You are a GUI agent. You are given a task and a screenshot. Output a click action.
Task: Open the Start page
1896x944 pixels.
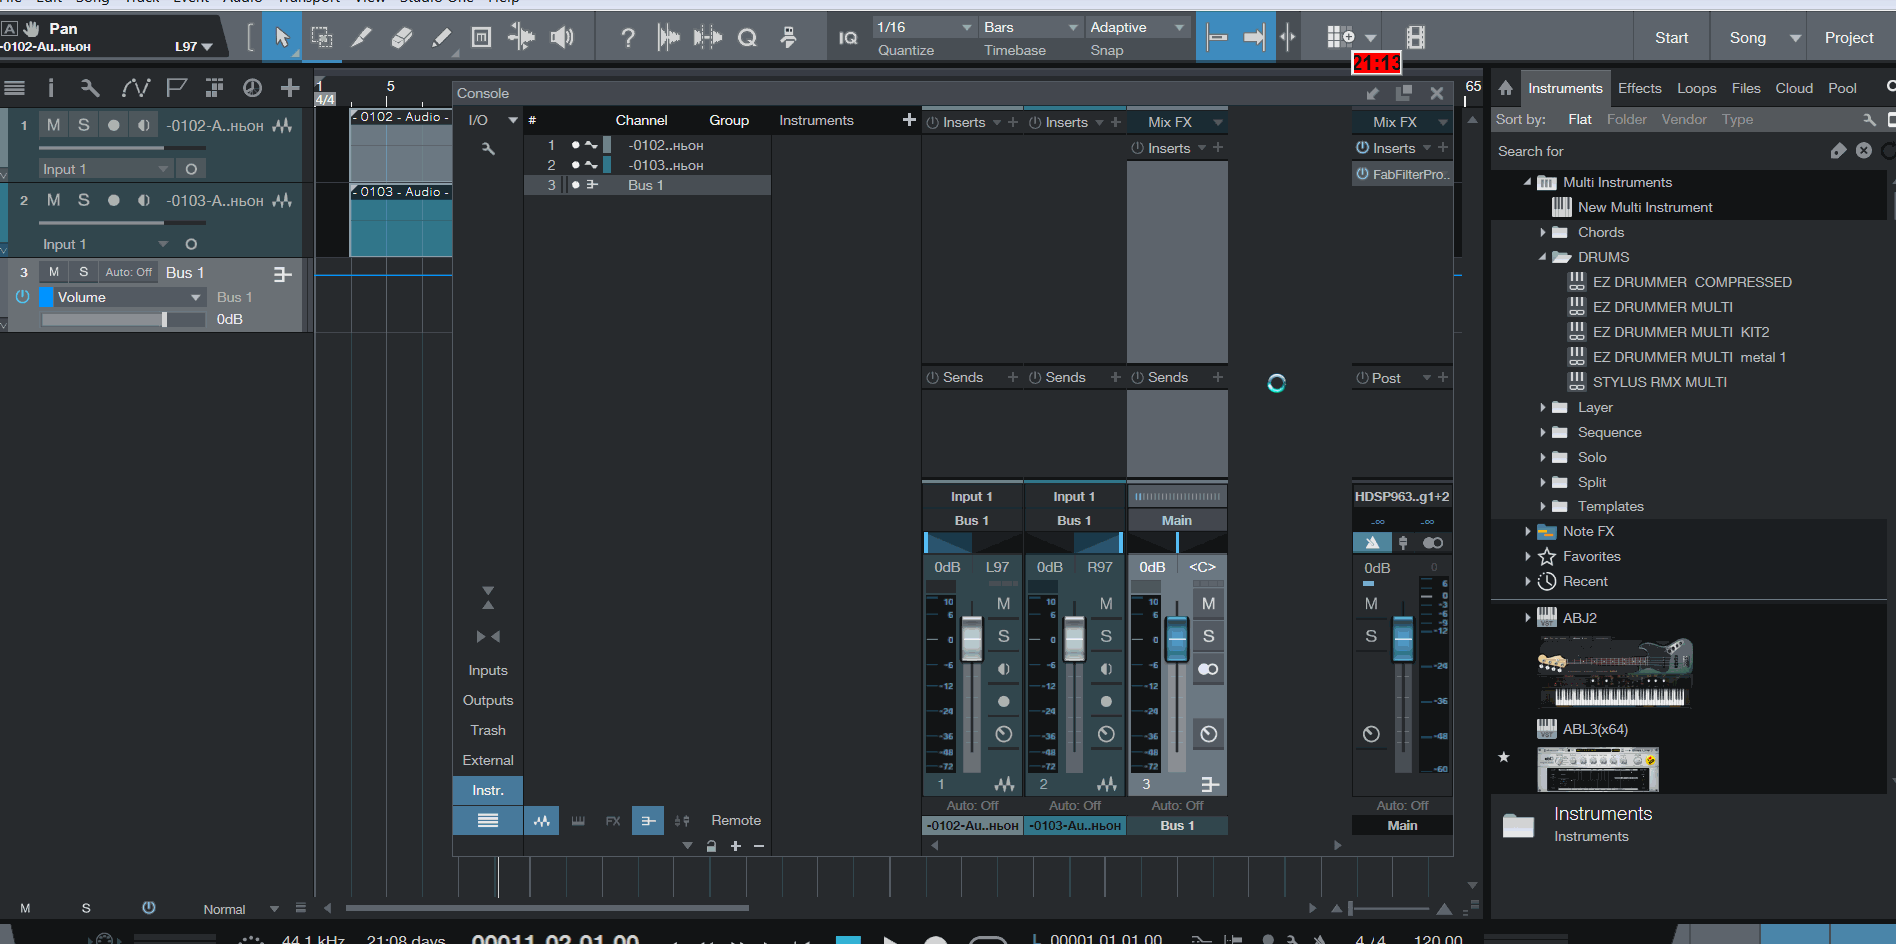pyautogui.click(x=1671, y=38)
